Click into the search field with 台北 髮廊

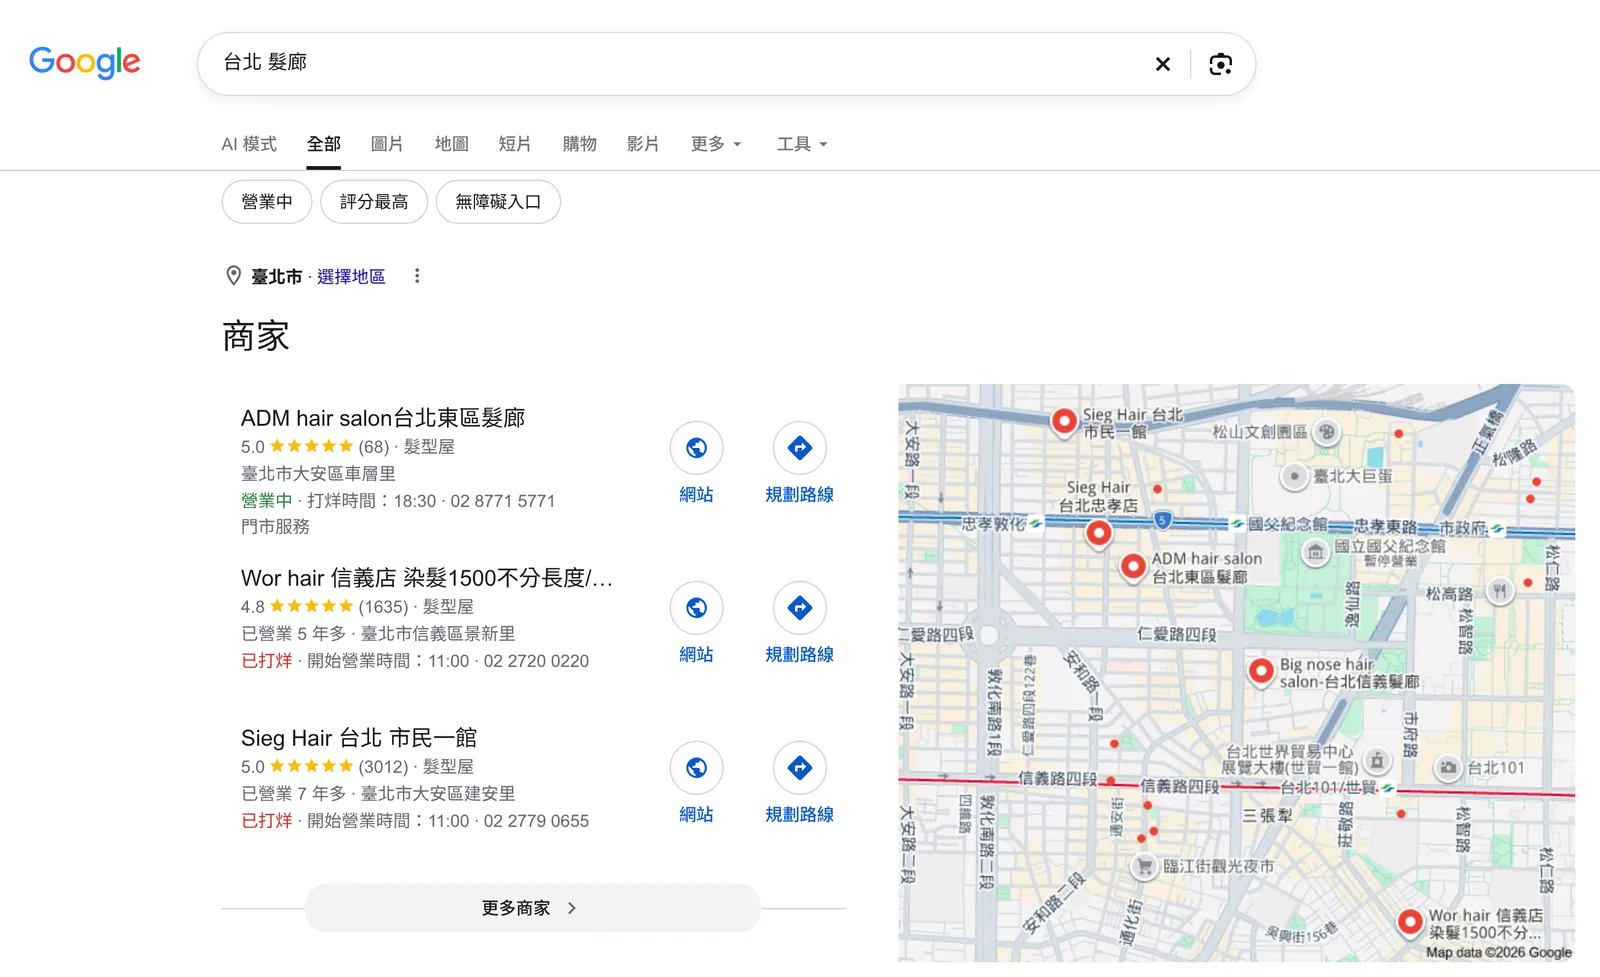(670, 64)
